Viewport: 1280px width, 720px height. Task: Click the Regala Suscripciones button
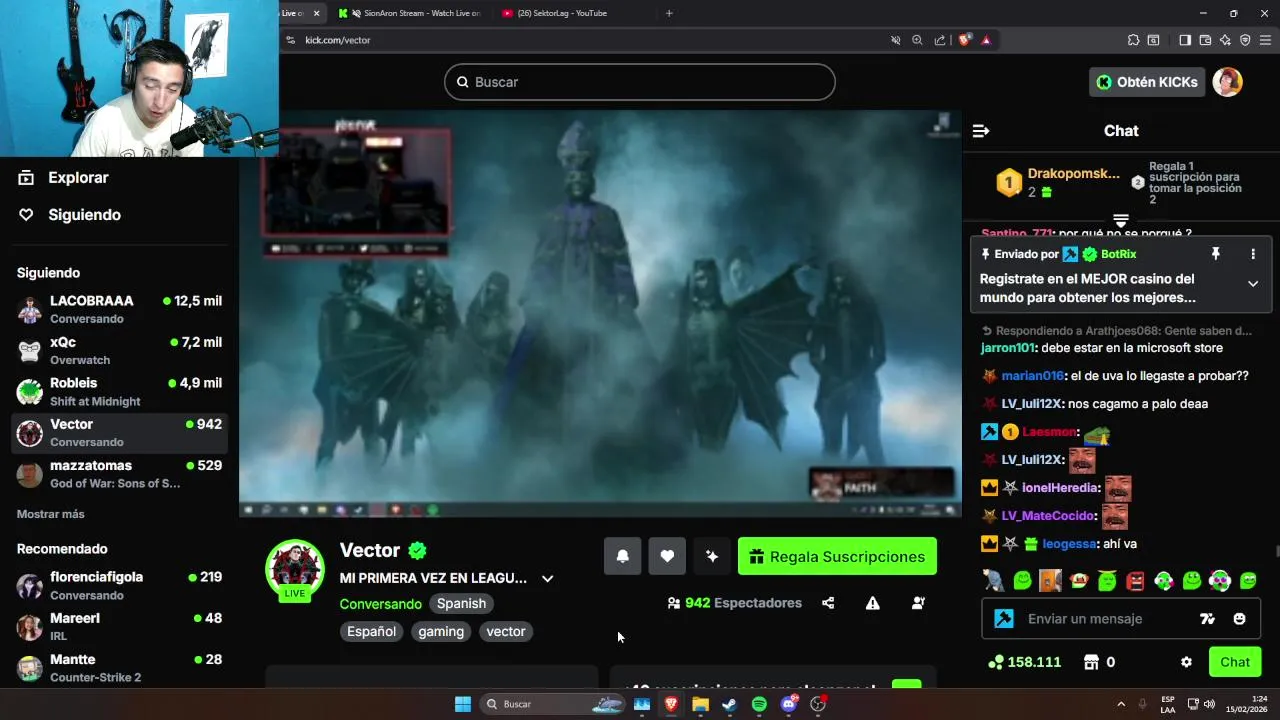[x=837, y=557]
